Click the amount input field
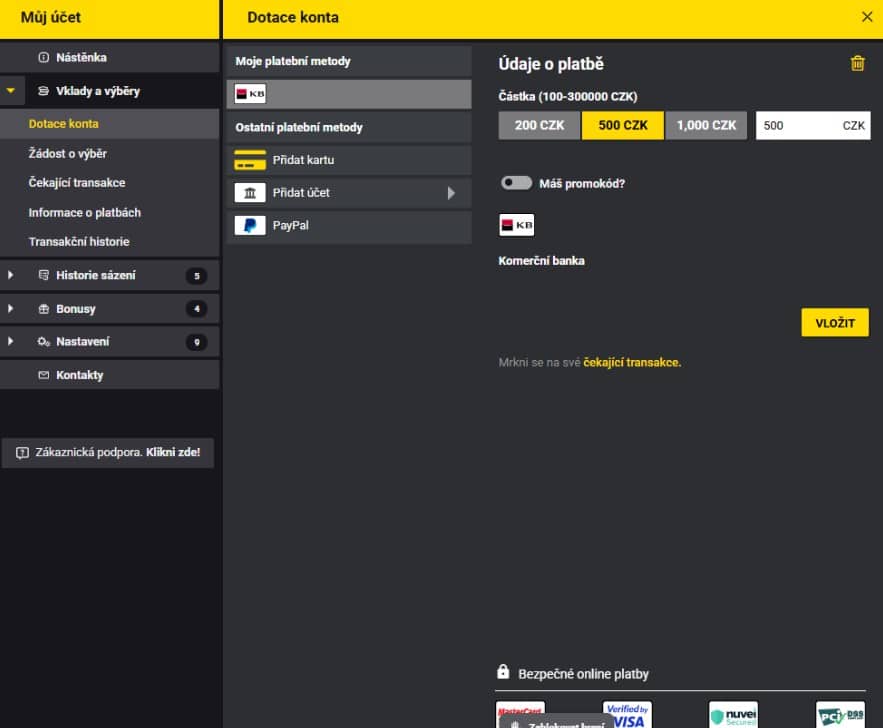This screenshot has width=883, height=728. click(x=813, y=125)
